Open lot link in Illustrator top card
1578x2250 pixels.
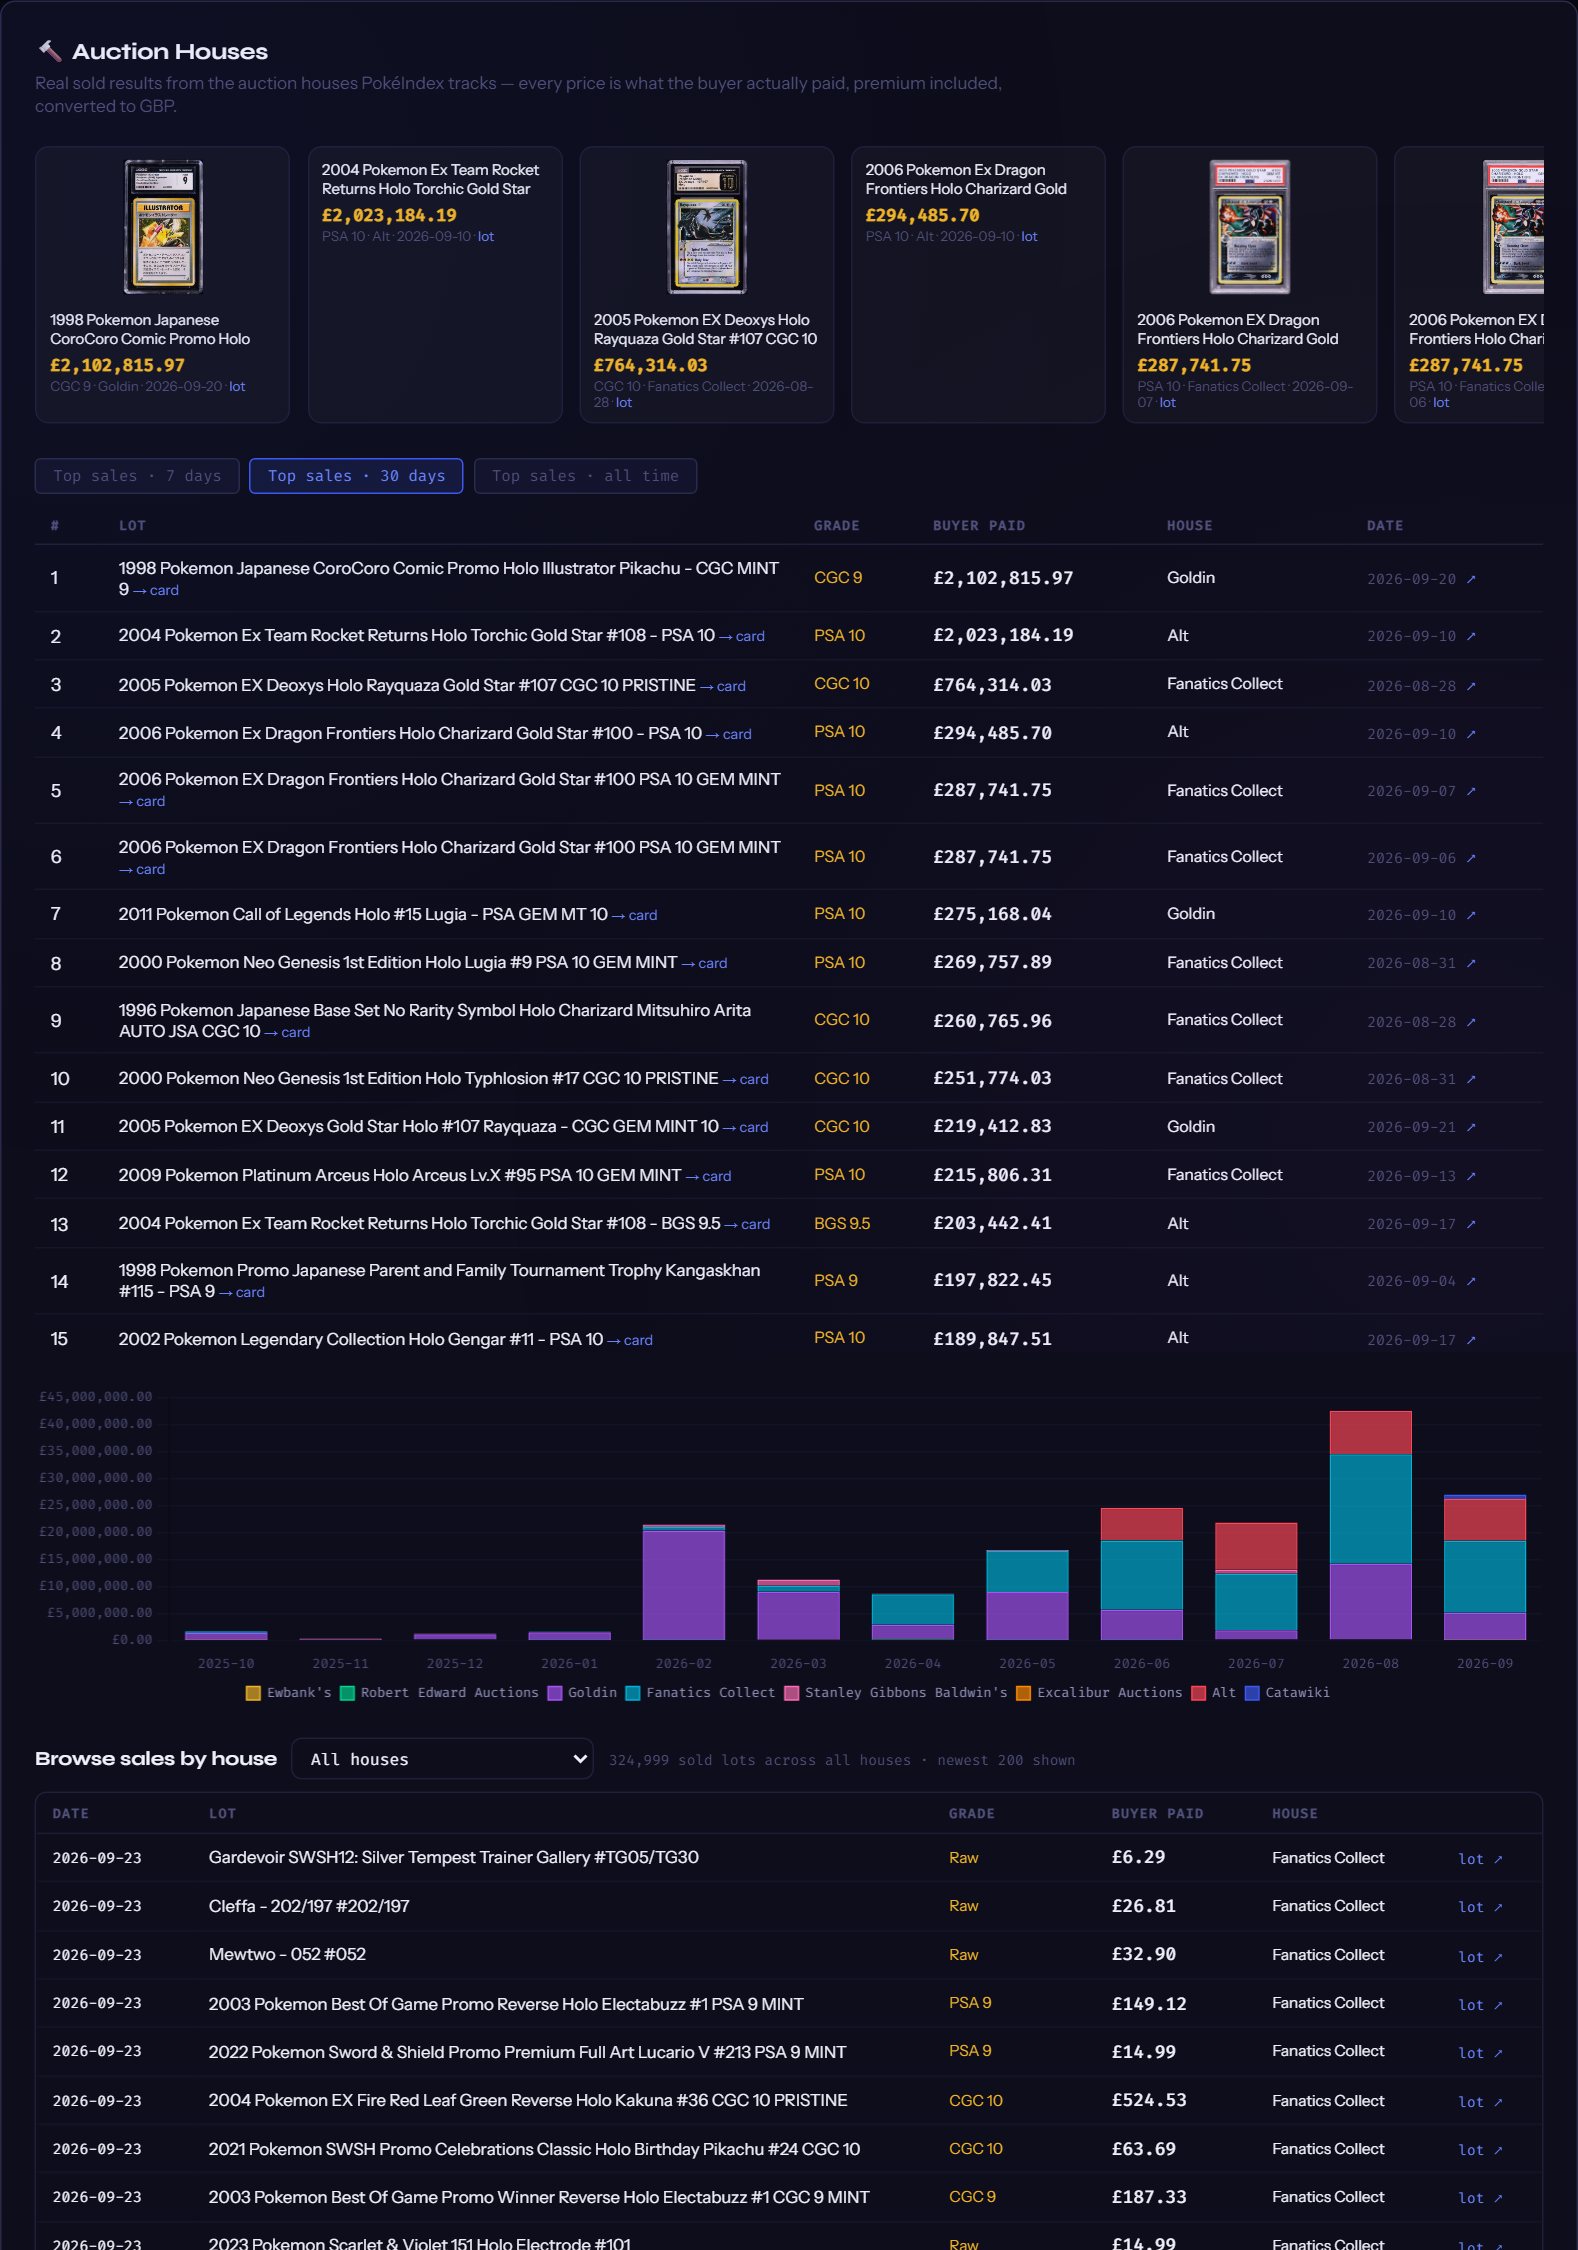click(x=237, y=387)
